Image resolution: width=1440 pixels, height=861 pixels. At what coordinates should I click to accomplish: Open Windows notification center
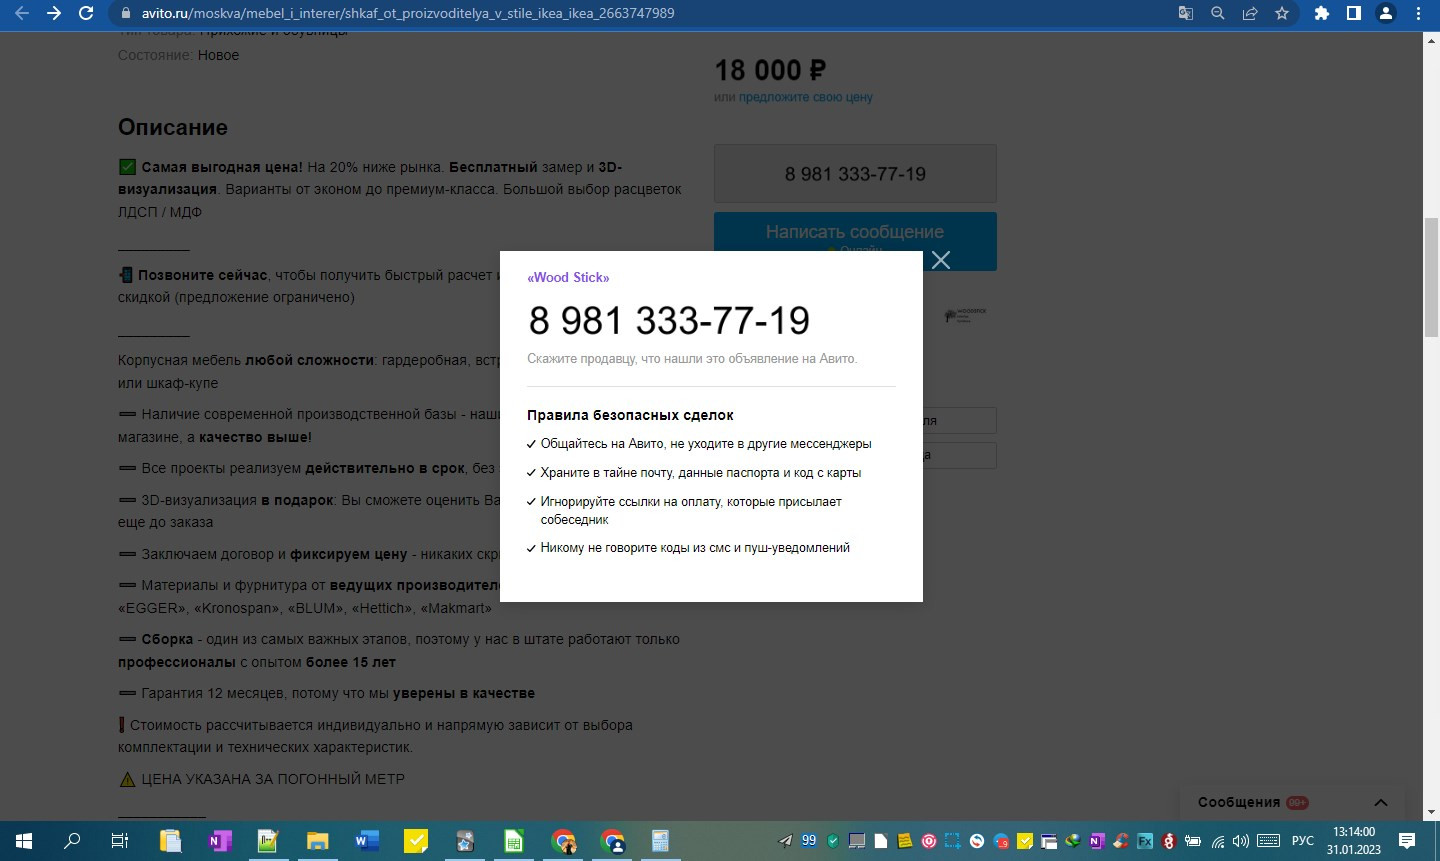[1407, 841]
